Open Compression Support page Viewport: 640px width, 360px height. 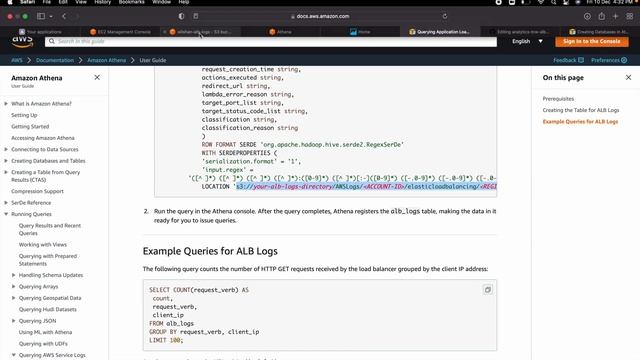[x=37, y=191]
